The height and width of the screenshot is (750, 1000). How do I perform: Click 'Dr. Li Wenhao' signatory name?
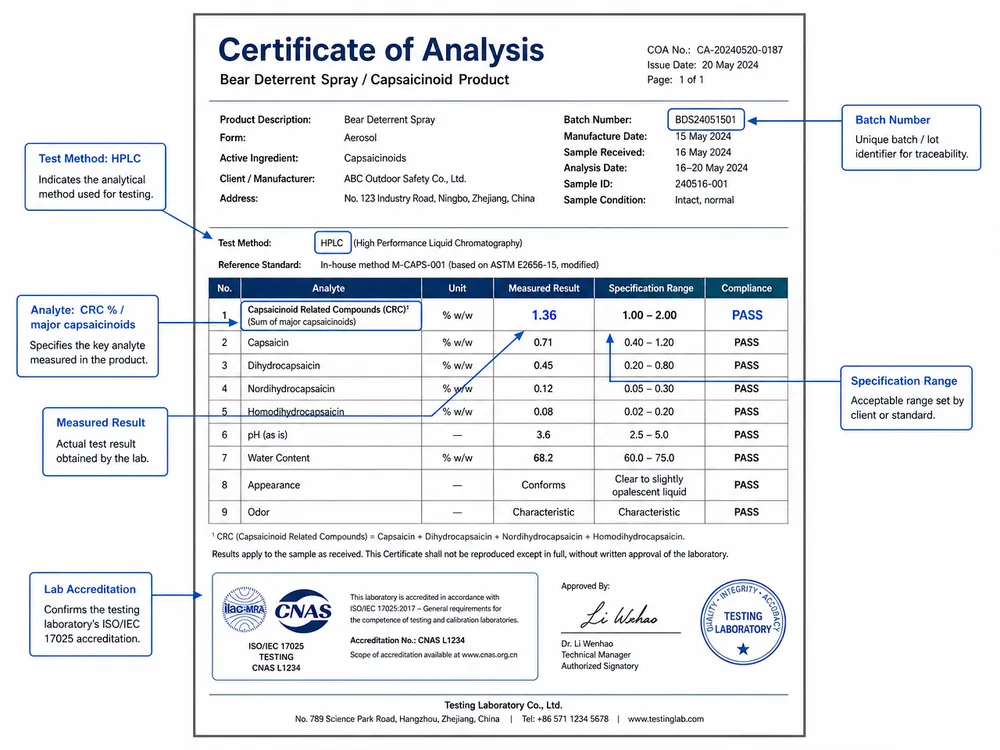click(587, 644)
